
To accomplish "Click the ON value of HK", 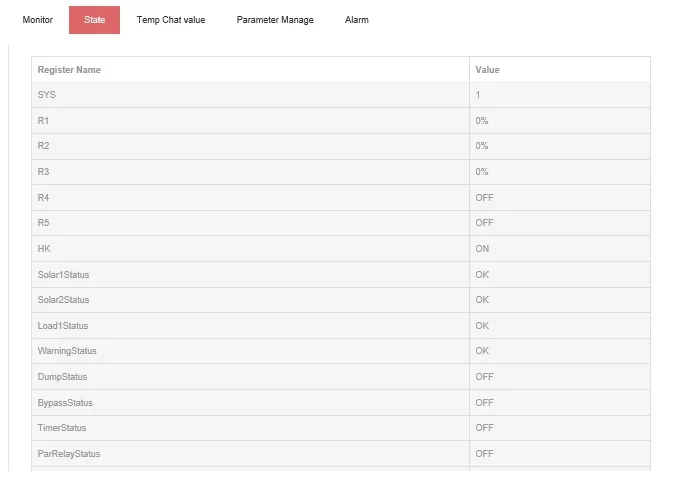I will [482, 249].
